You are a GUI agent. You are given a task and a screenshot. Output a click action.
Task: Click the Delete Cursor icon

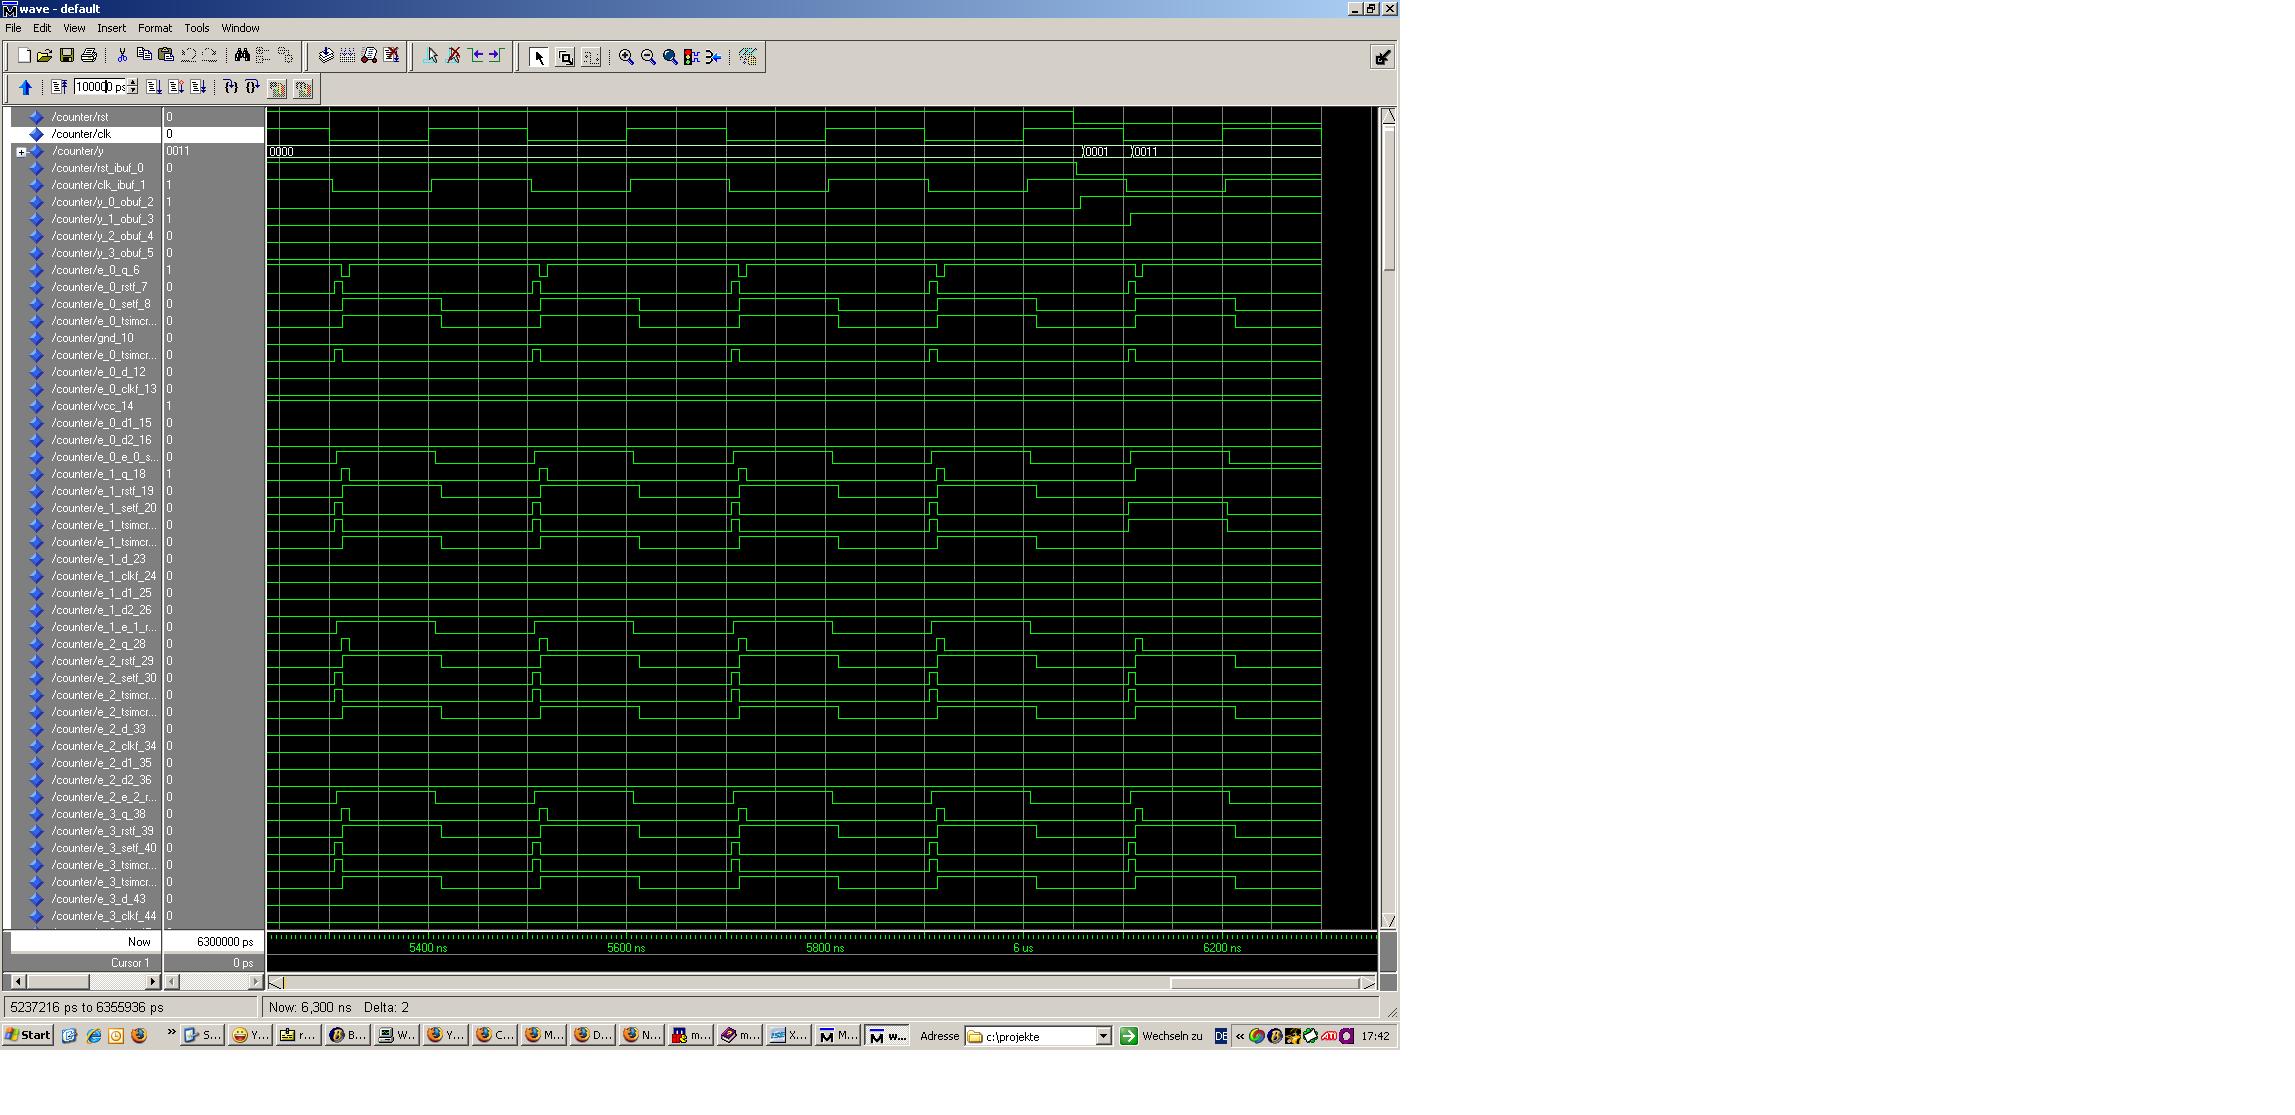coord(453,56)
